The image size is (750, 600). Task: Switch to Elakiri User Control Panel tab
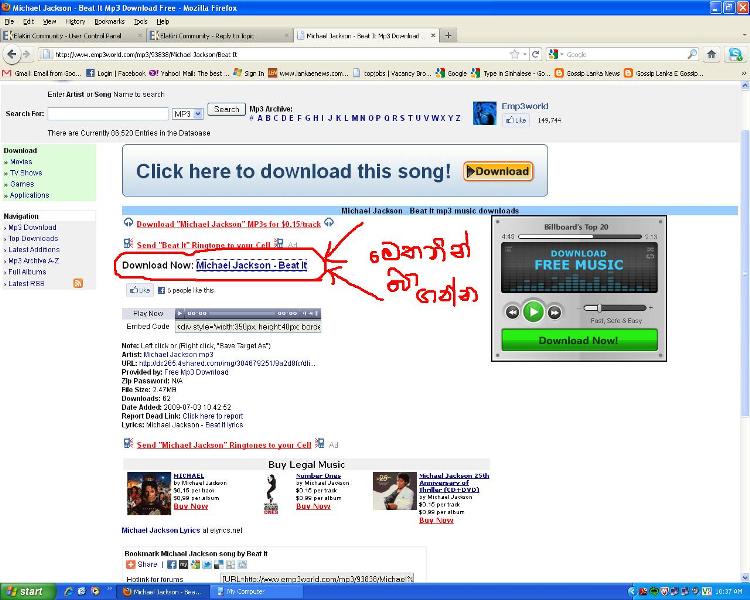click(72, 35)
